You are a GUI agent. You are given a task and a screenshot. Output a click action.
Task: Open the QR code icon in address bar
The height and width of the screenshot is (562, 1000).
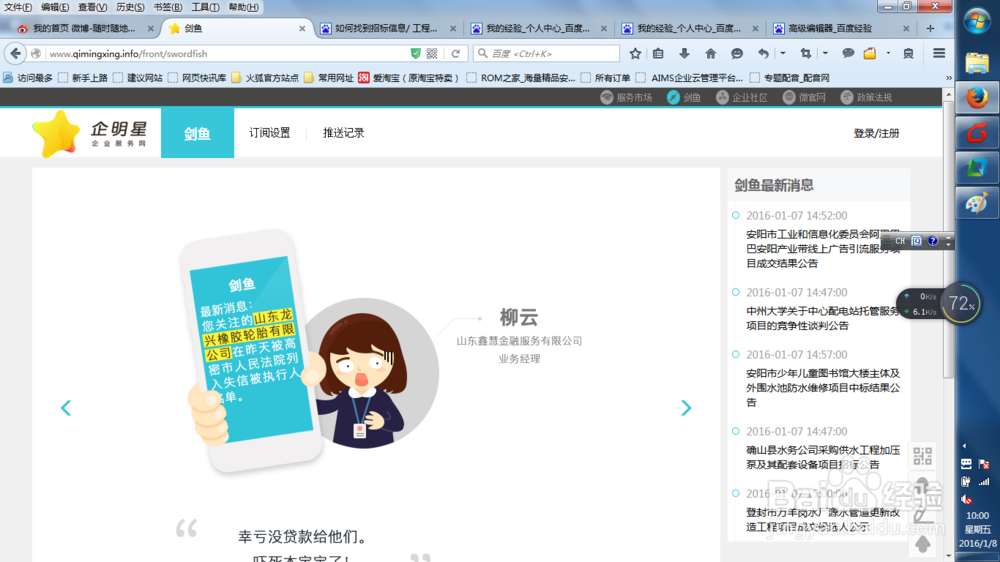pos(432,54)
